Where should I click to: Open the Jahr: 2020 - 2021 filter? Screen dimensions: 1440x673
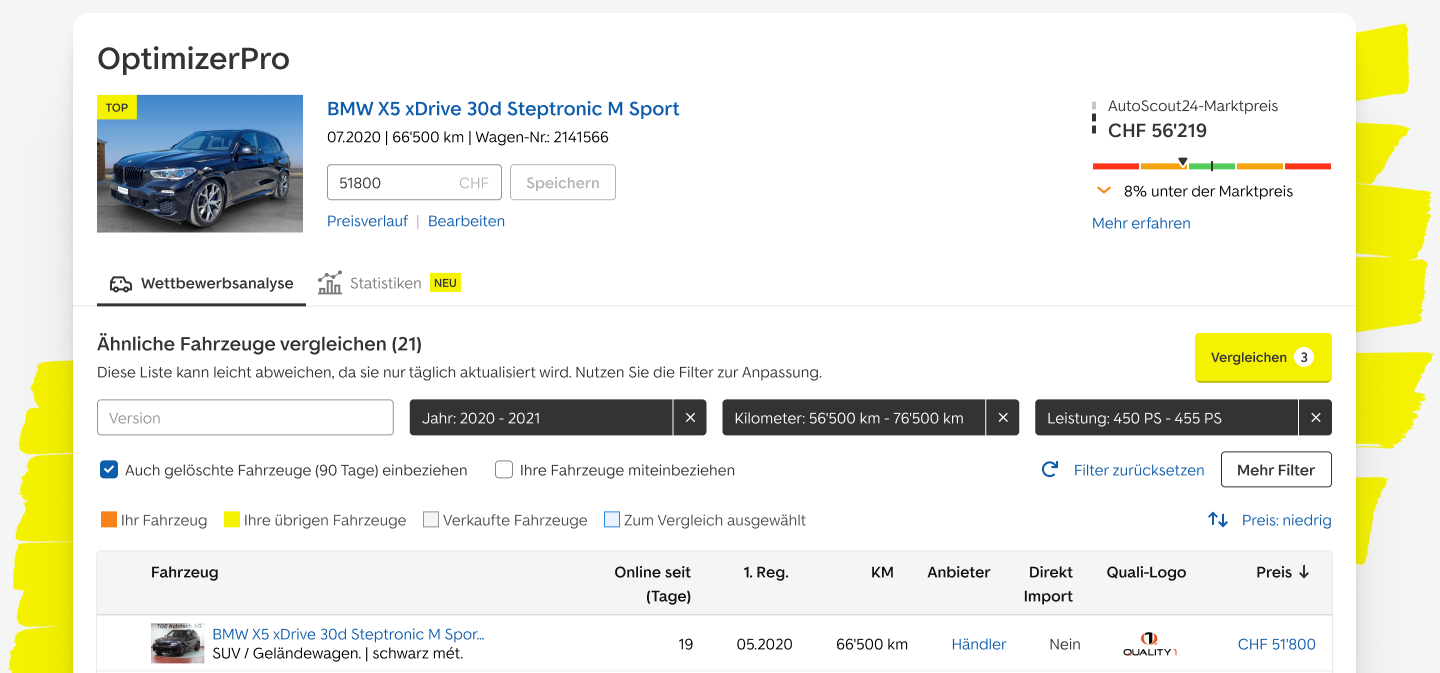541,418
